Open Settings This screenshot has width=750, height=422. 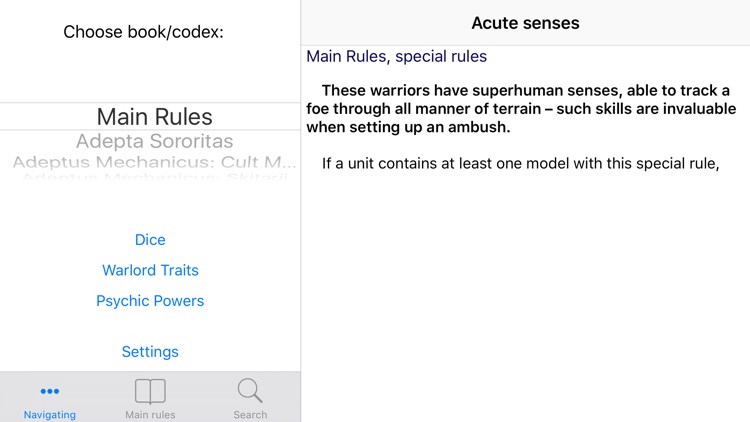150,352
